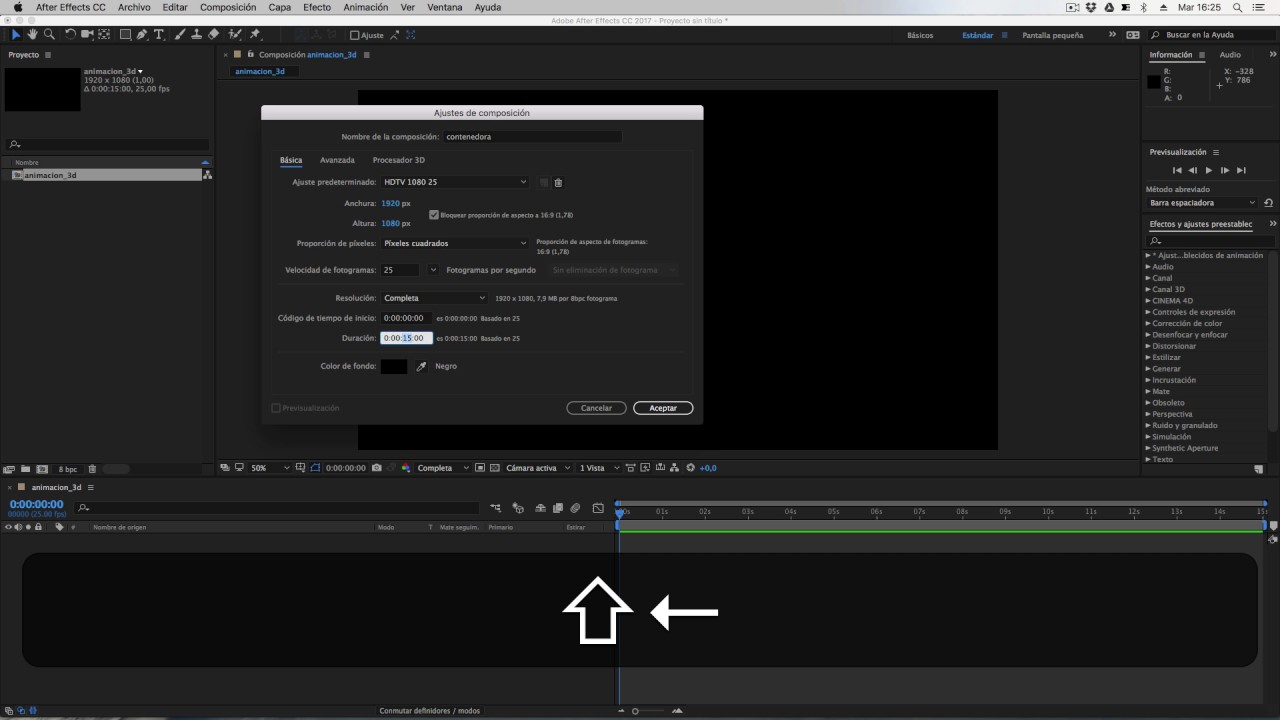
Task: Select the Horizontal Type tool
Action: coord(159,35)
